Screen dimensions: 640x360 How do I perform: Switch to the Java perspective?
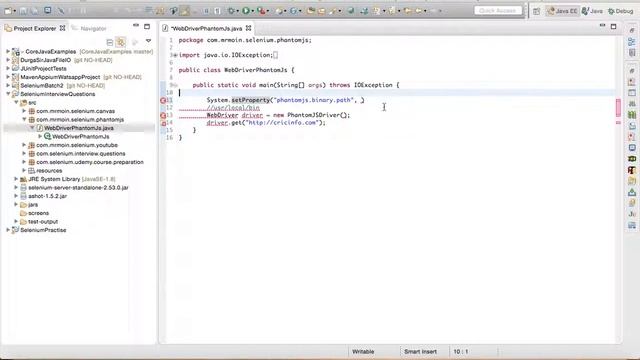click(592, 11)
